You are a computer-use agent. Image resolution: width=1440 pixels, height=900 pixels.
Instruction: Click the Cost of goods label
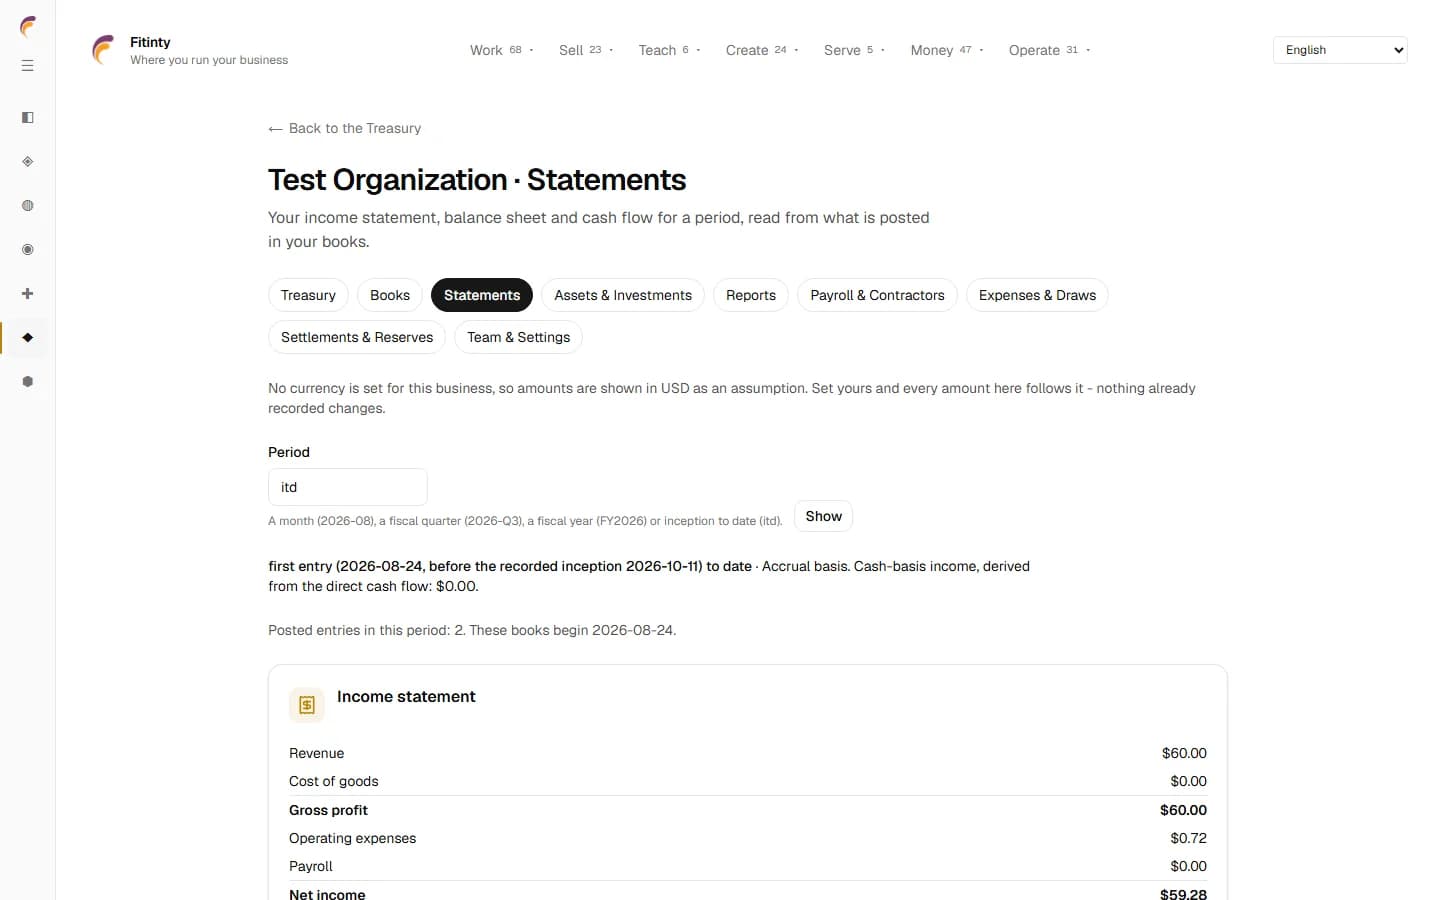click(334, 781)
